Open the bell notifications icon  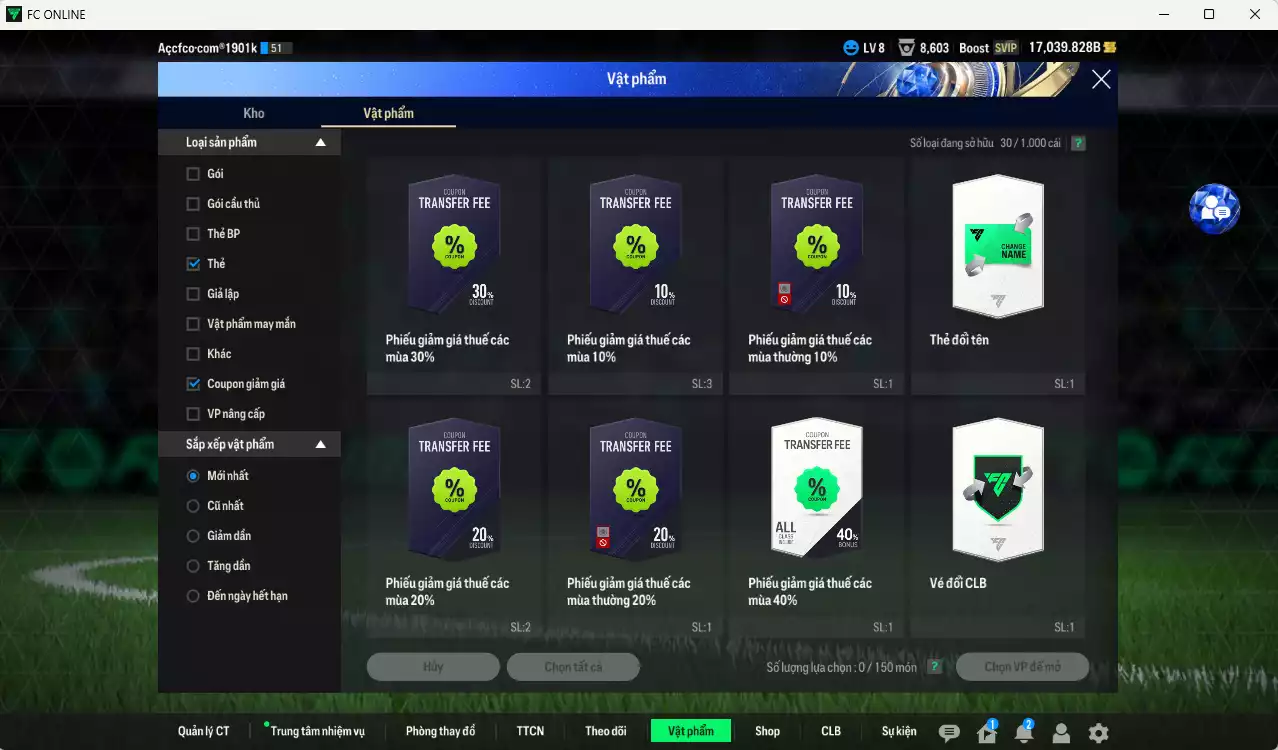coord(1024,733)
